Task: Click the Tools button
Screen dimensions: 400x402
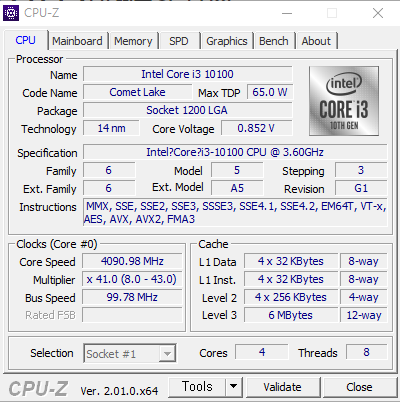Action: click(197, 387)
